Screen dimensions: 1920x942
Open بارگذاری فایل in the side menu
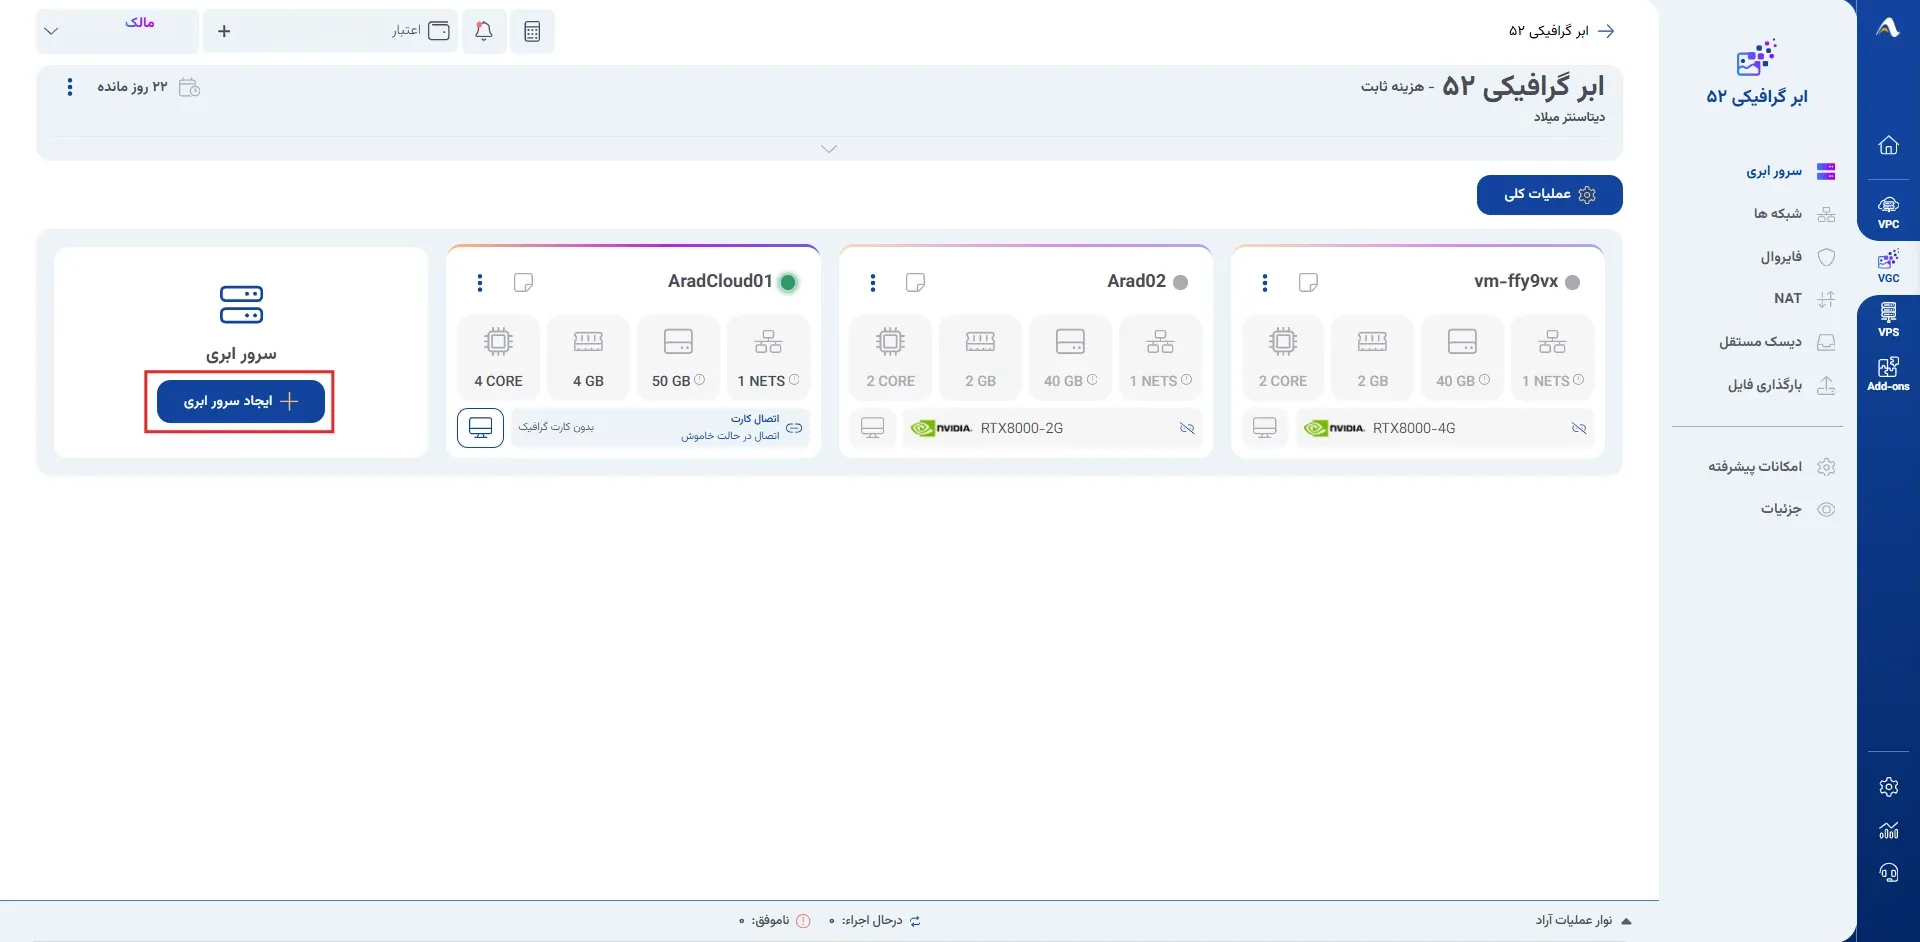1781,385
